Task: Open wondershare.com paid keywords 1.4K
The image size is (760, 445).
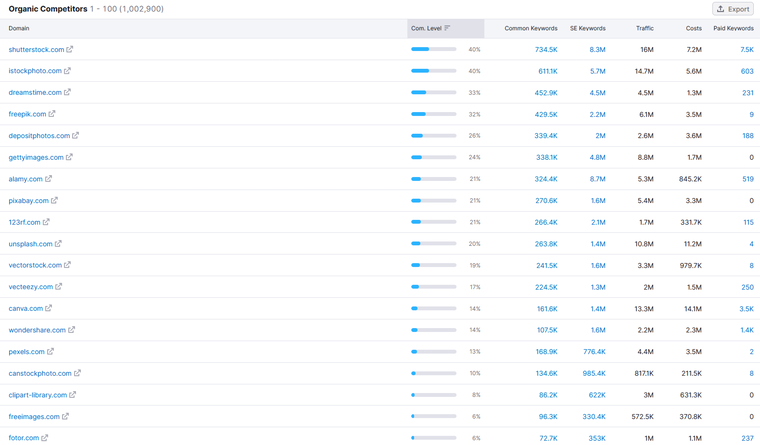Action: 747,330
